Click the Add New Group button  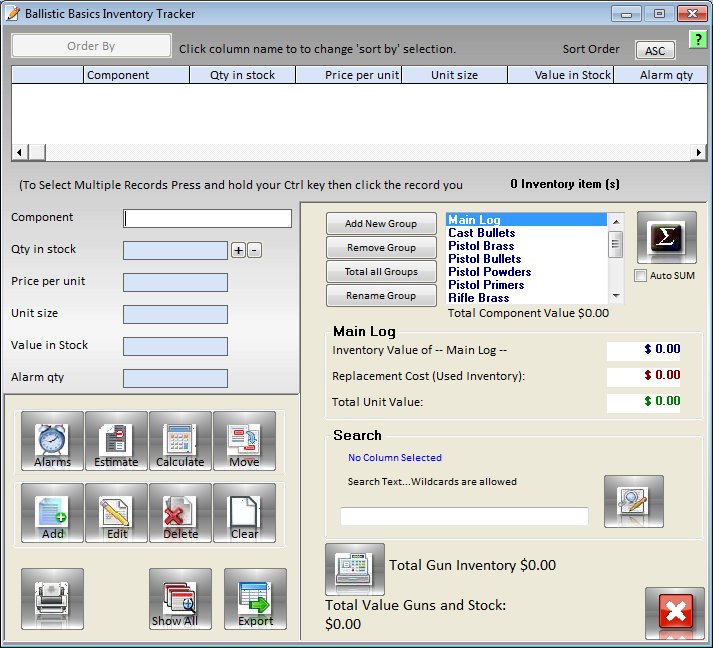point(382,224)
